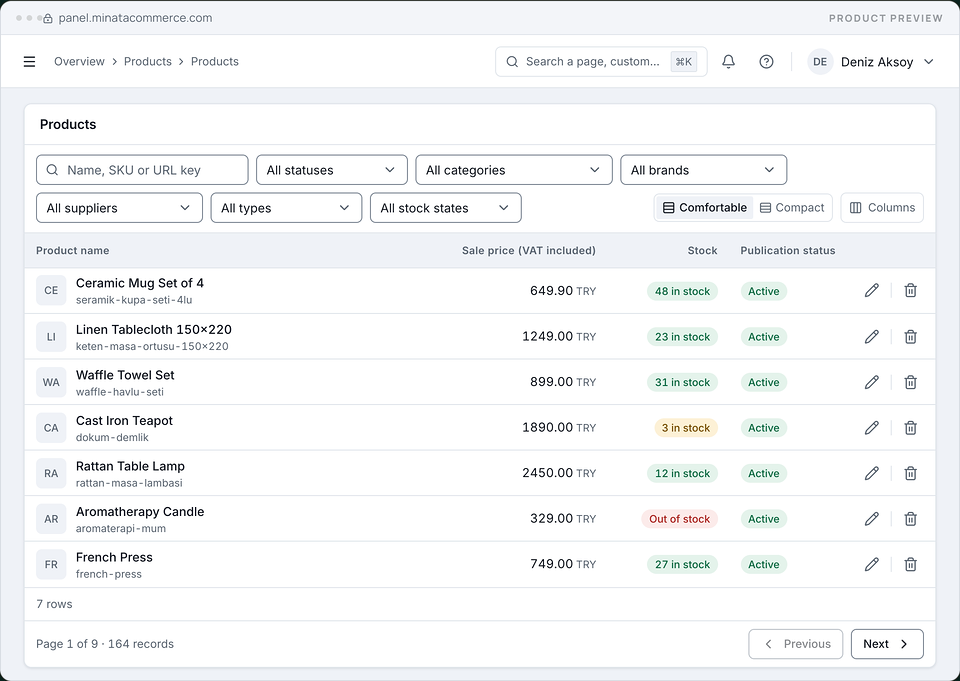Click the Name, SKU or URL key field

point(142,170)
